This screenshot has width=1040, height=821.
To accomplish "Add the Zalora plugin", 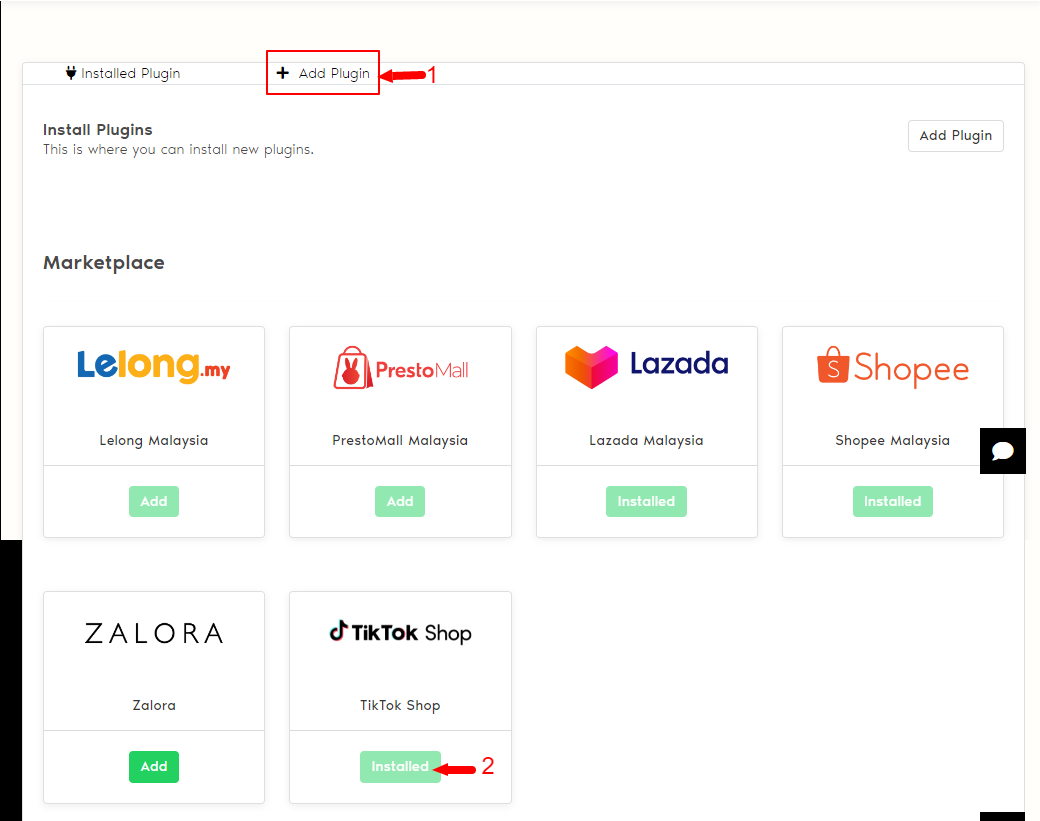I will (154, 766).
